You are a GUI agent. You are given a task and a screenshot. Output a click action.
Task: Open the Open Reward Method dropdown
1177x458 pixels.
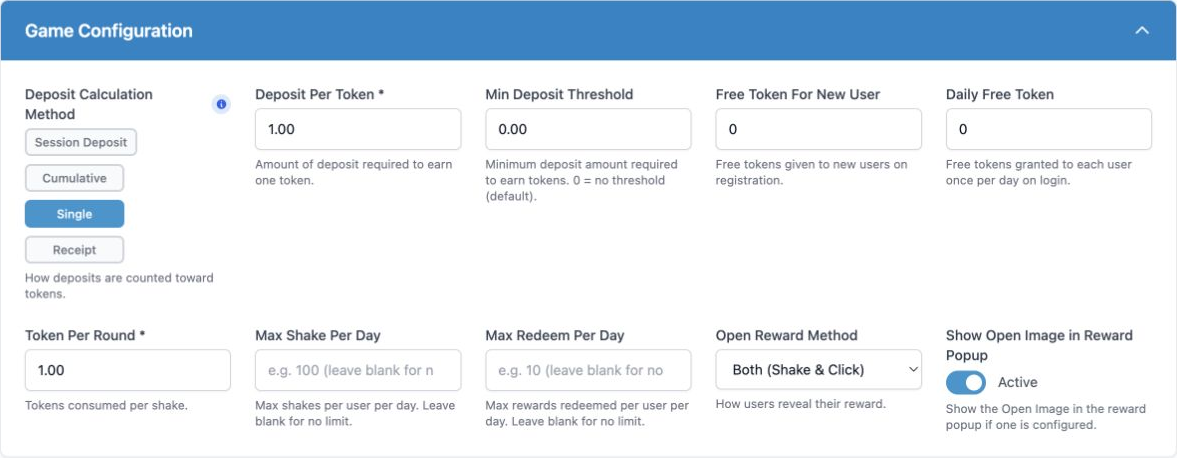pyautogui.click(x=818, y=369)
